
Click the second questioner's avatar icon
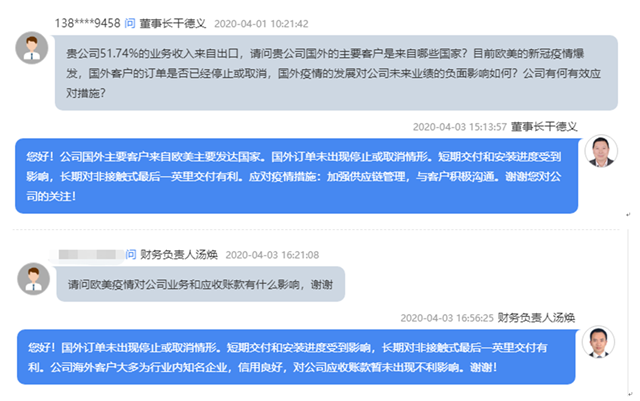[x=33, y=279]
